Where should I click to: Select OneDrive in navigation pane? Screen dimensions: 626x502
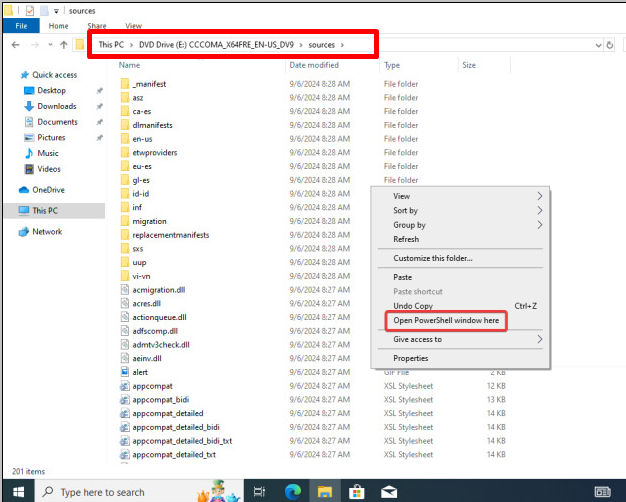click(42, 190)
